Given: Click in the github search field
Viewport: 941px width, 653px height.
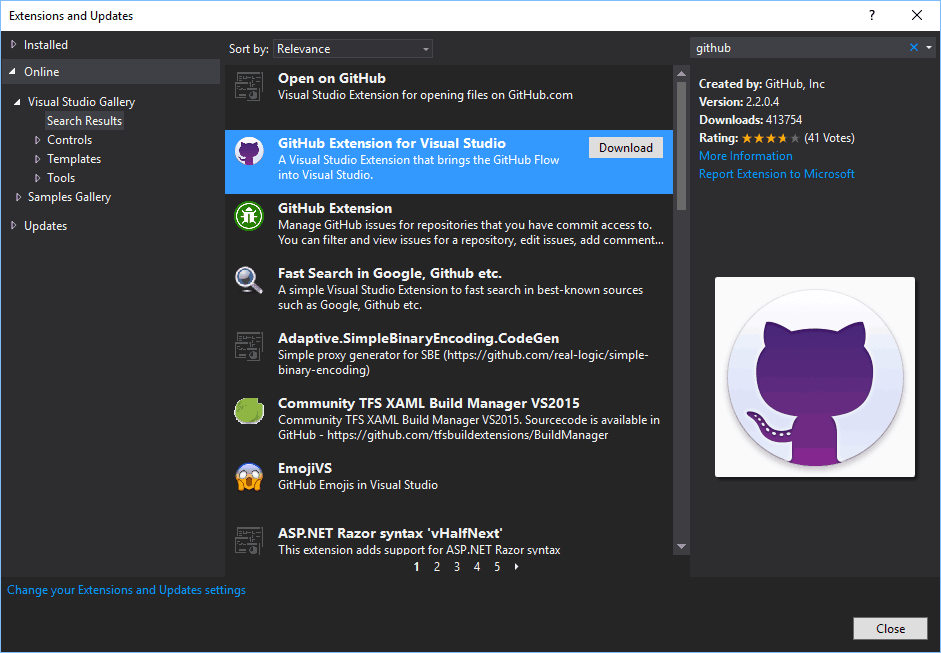Looking at the screenshot, I should point(798,48).
